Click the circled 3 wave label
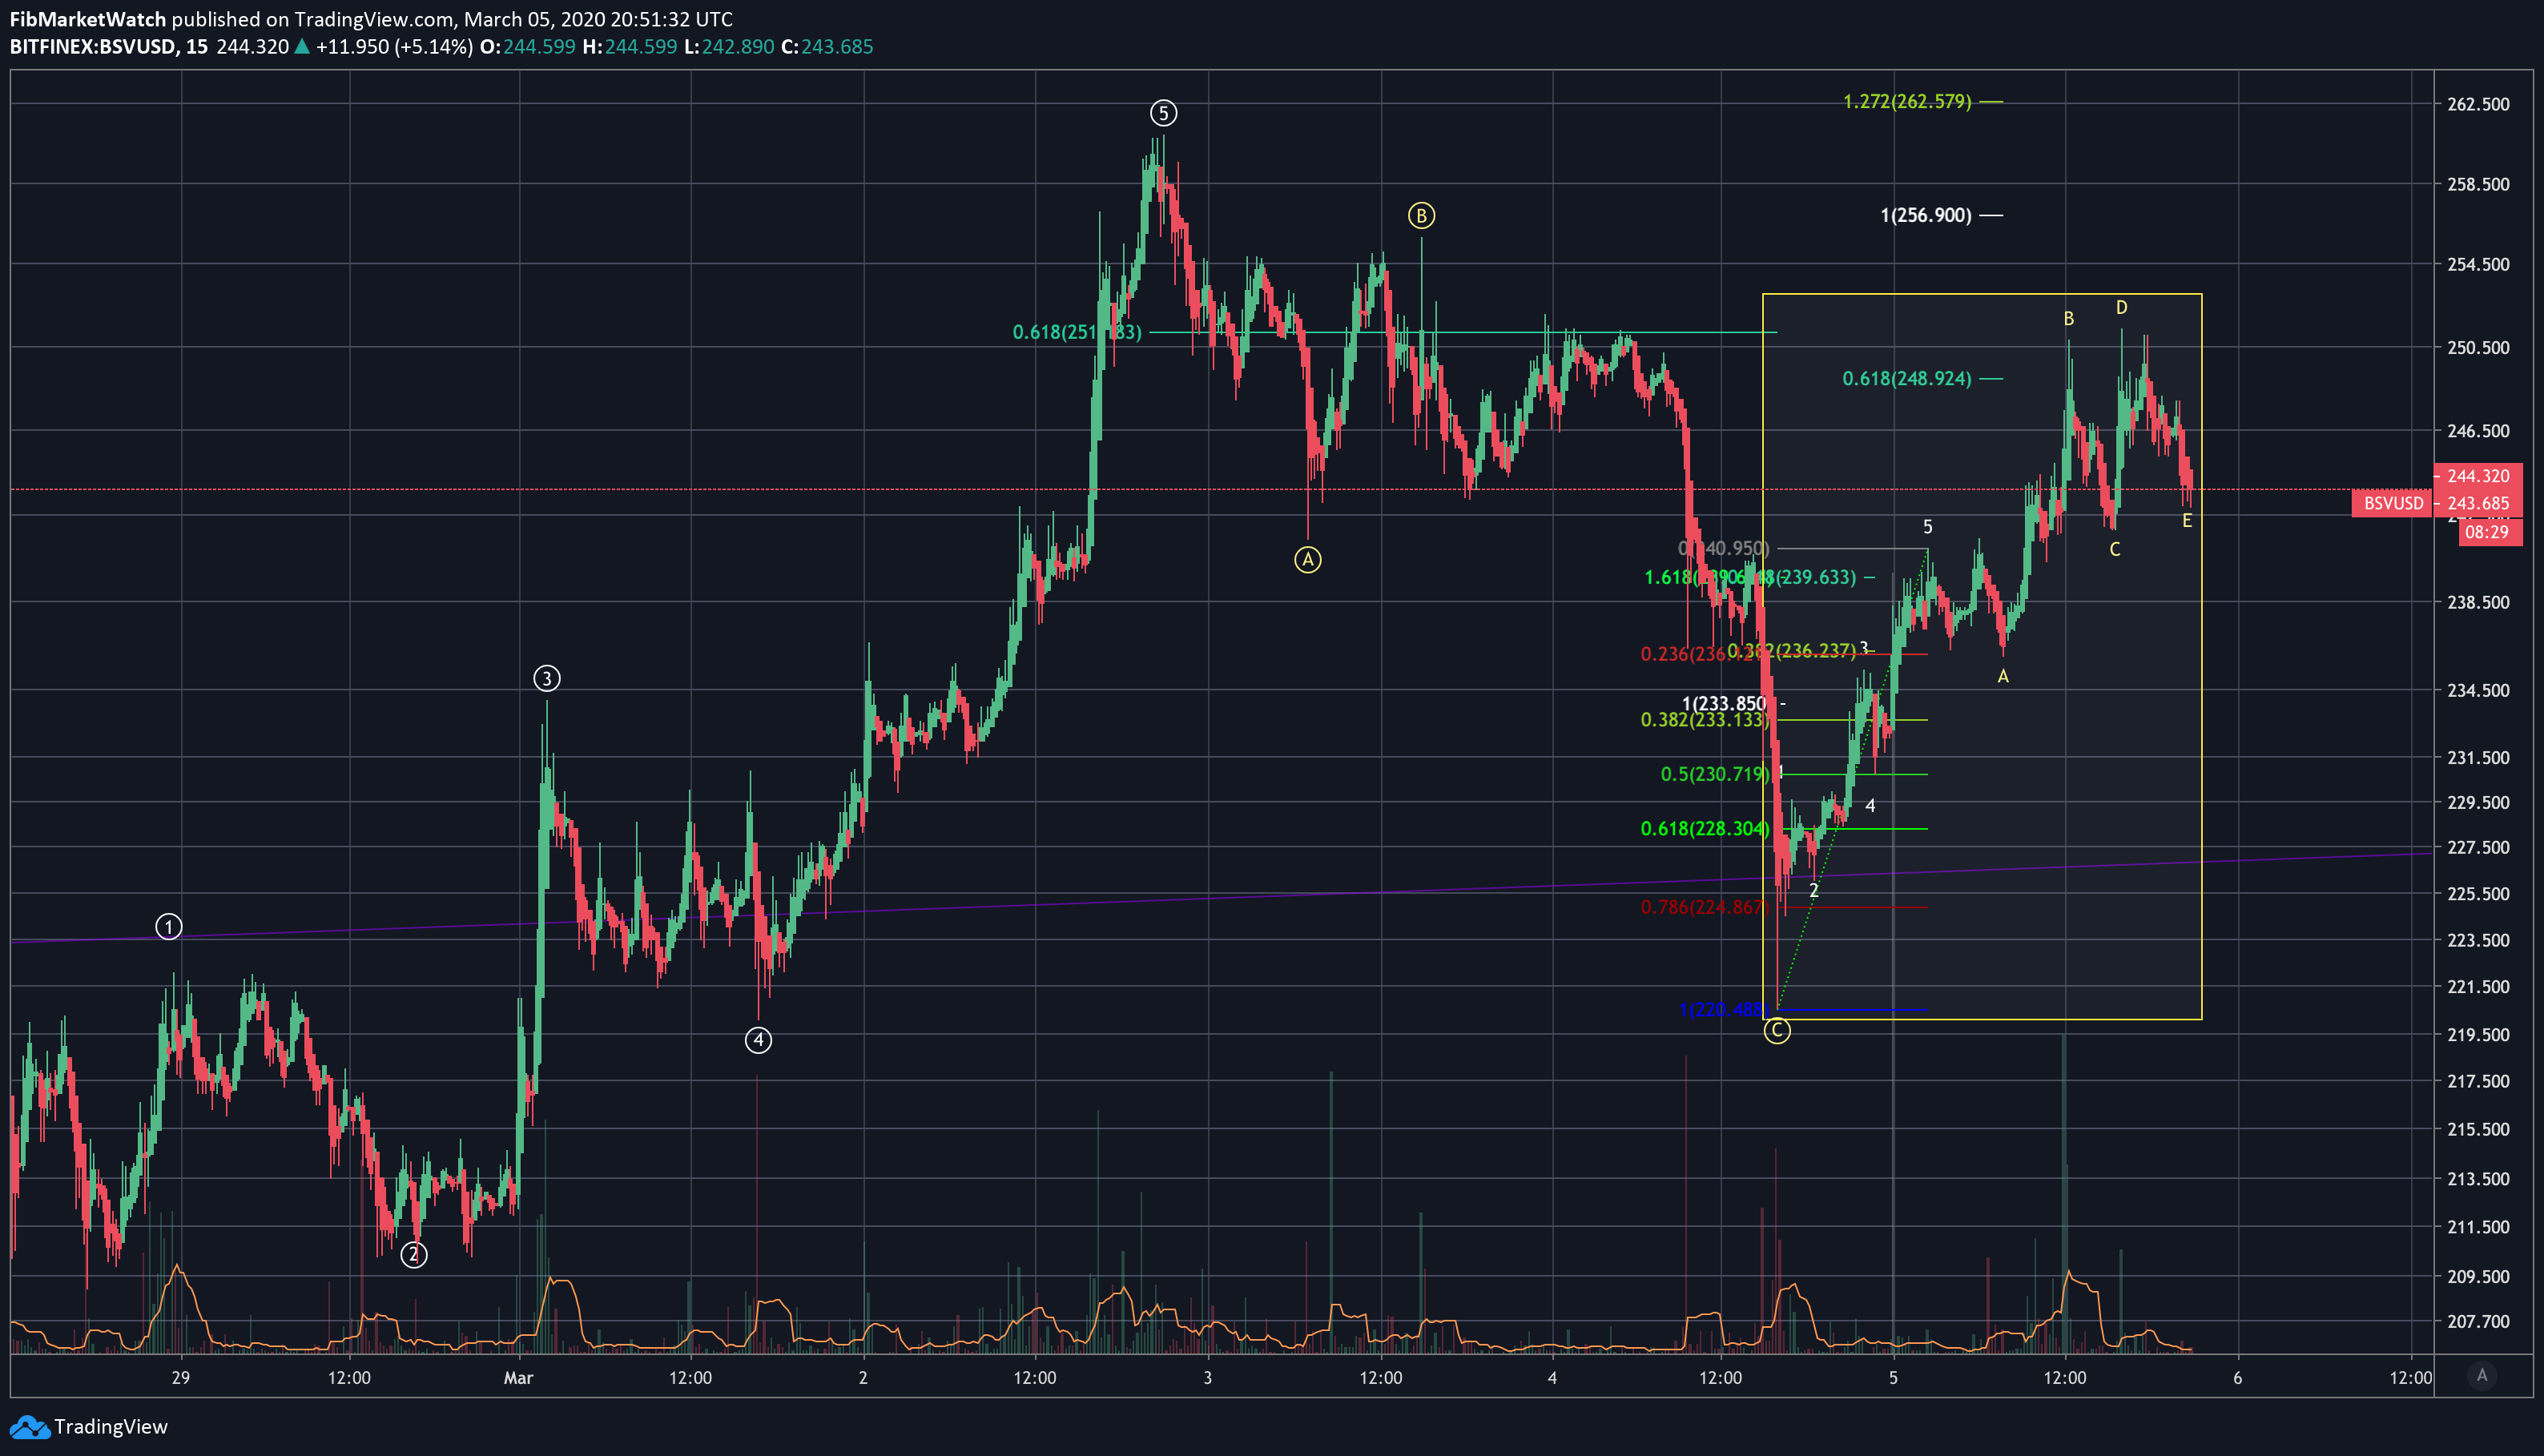The height and width of the screenshot is (1456, 2544). [x=547, y=679]
